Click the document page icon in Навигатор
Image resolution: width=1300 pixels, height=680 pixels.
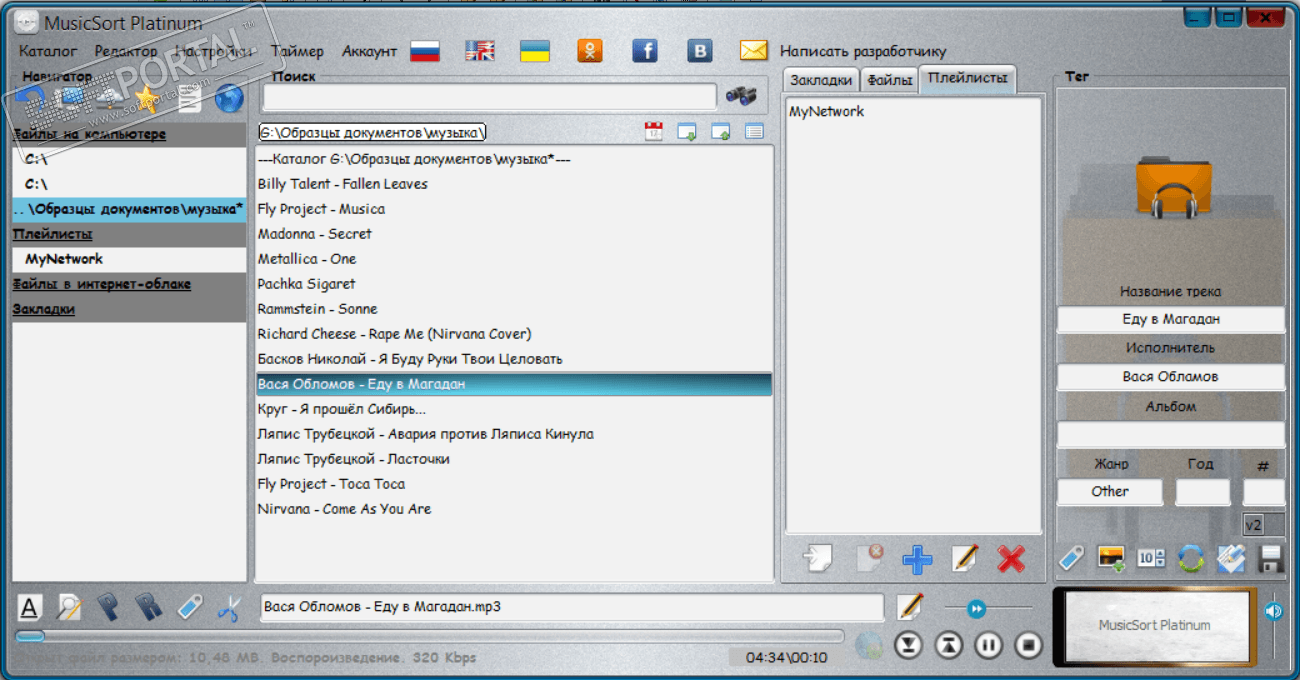pos(189,98)
